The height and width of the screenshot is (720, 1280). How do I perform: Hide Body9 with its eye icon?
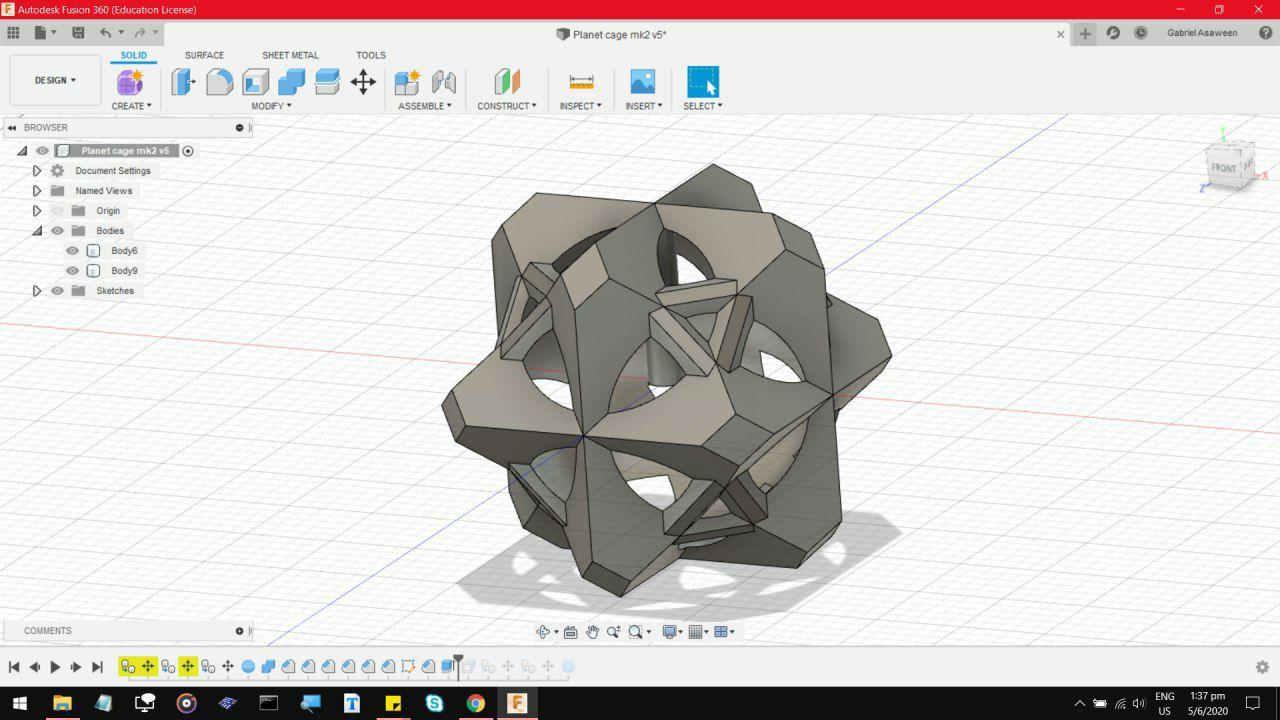[x=72, y=271]
